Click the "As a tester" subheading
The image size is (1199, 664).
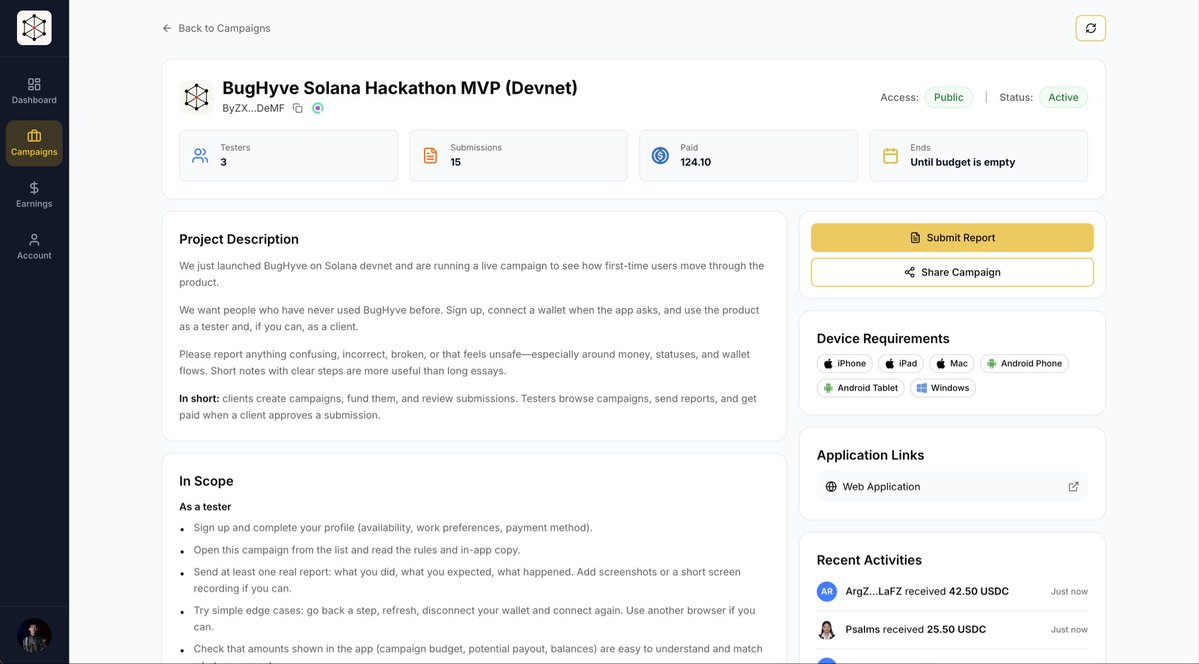coord(205,506)
